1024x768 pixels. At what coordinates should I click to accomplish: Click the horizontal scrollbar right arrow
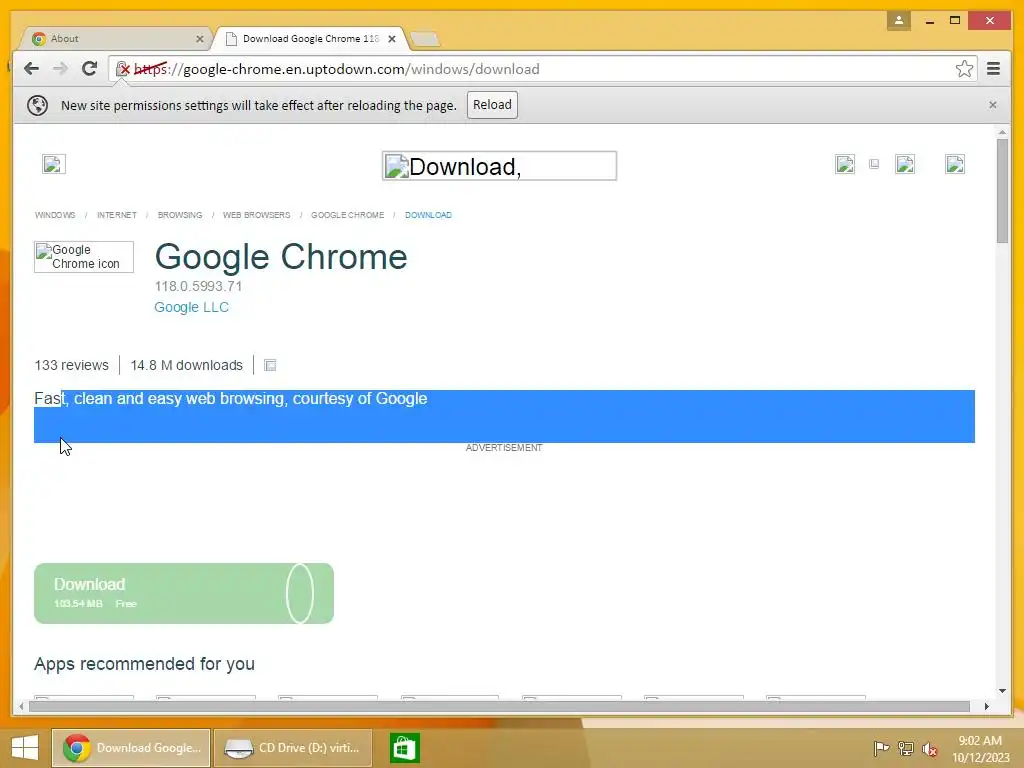pos(986,706)
